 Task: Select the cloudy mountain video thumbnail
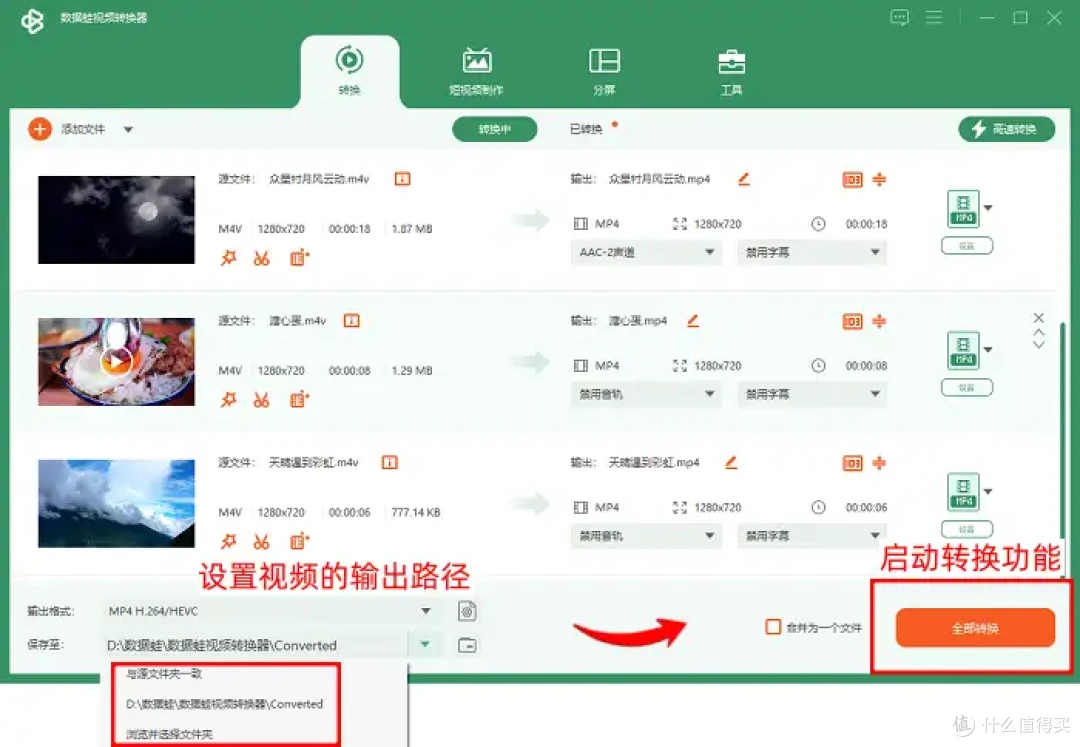(116, 503)
